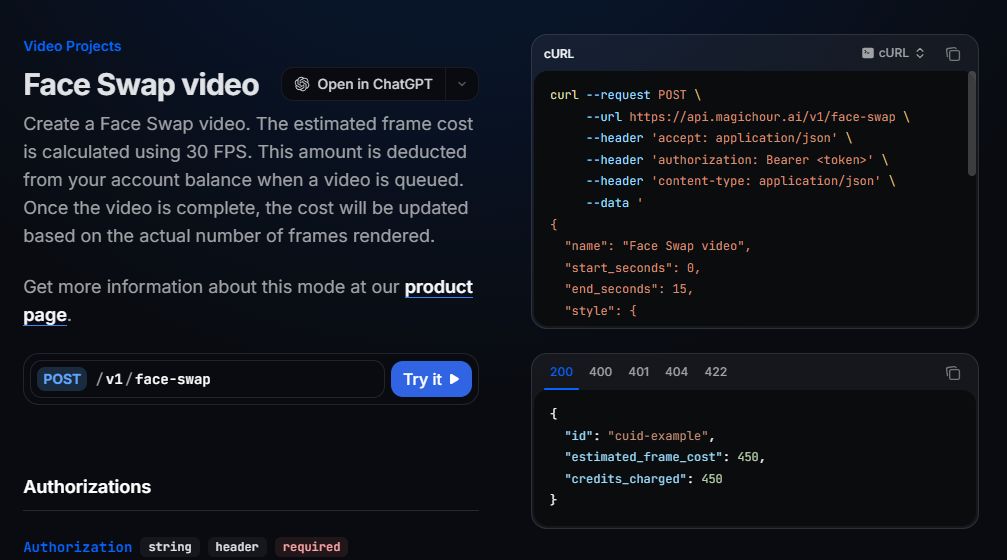The width and height of the screenshot is (1007, 560).
Task: Switch to the 400 response tab
Action: pos(600,372)
